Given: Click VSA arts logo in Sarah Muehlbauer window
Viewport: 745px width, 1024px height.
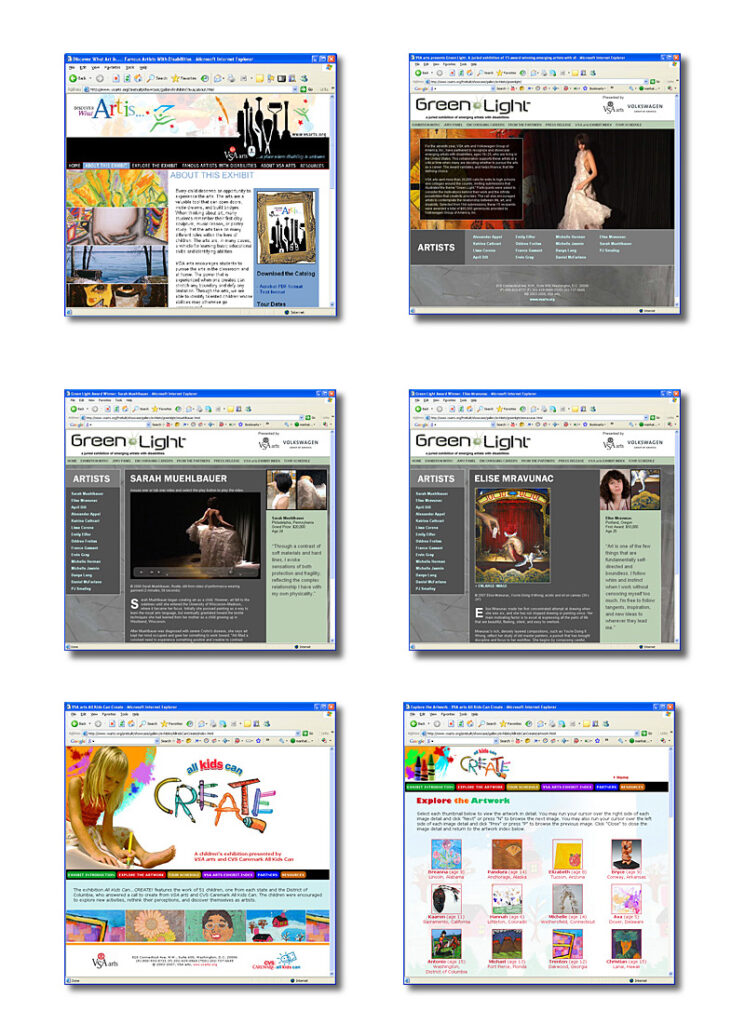Looking at the screenshot, I should click(x=269, y=443).
